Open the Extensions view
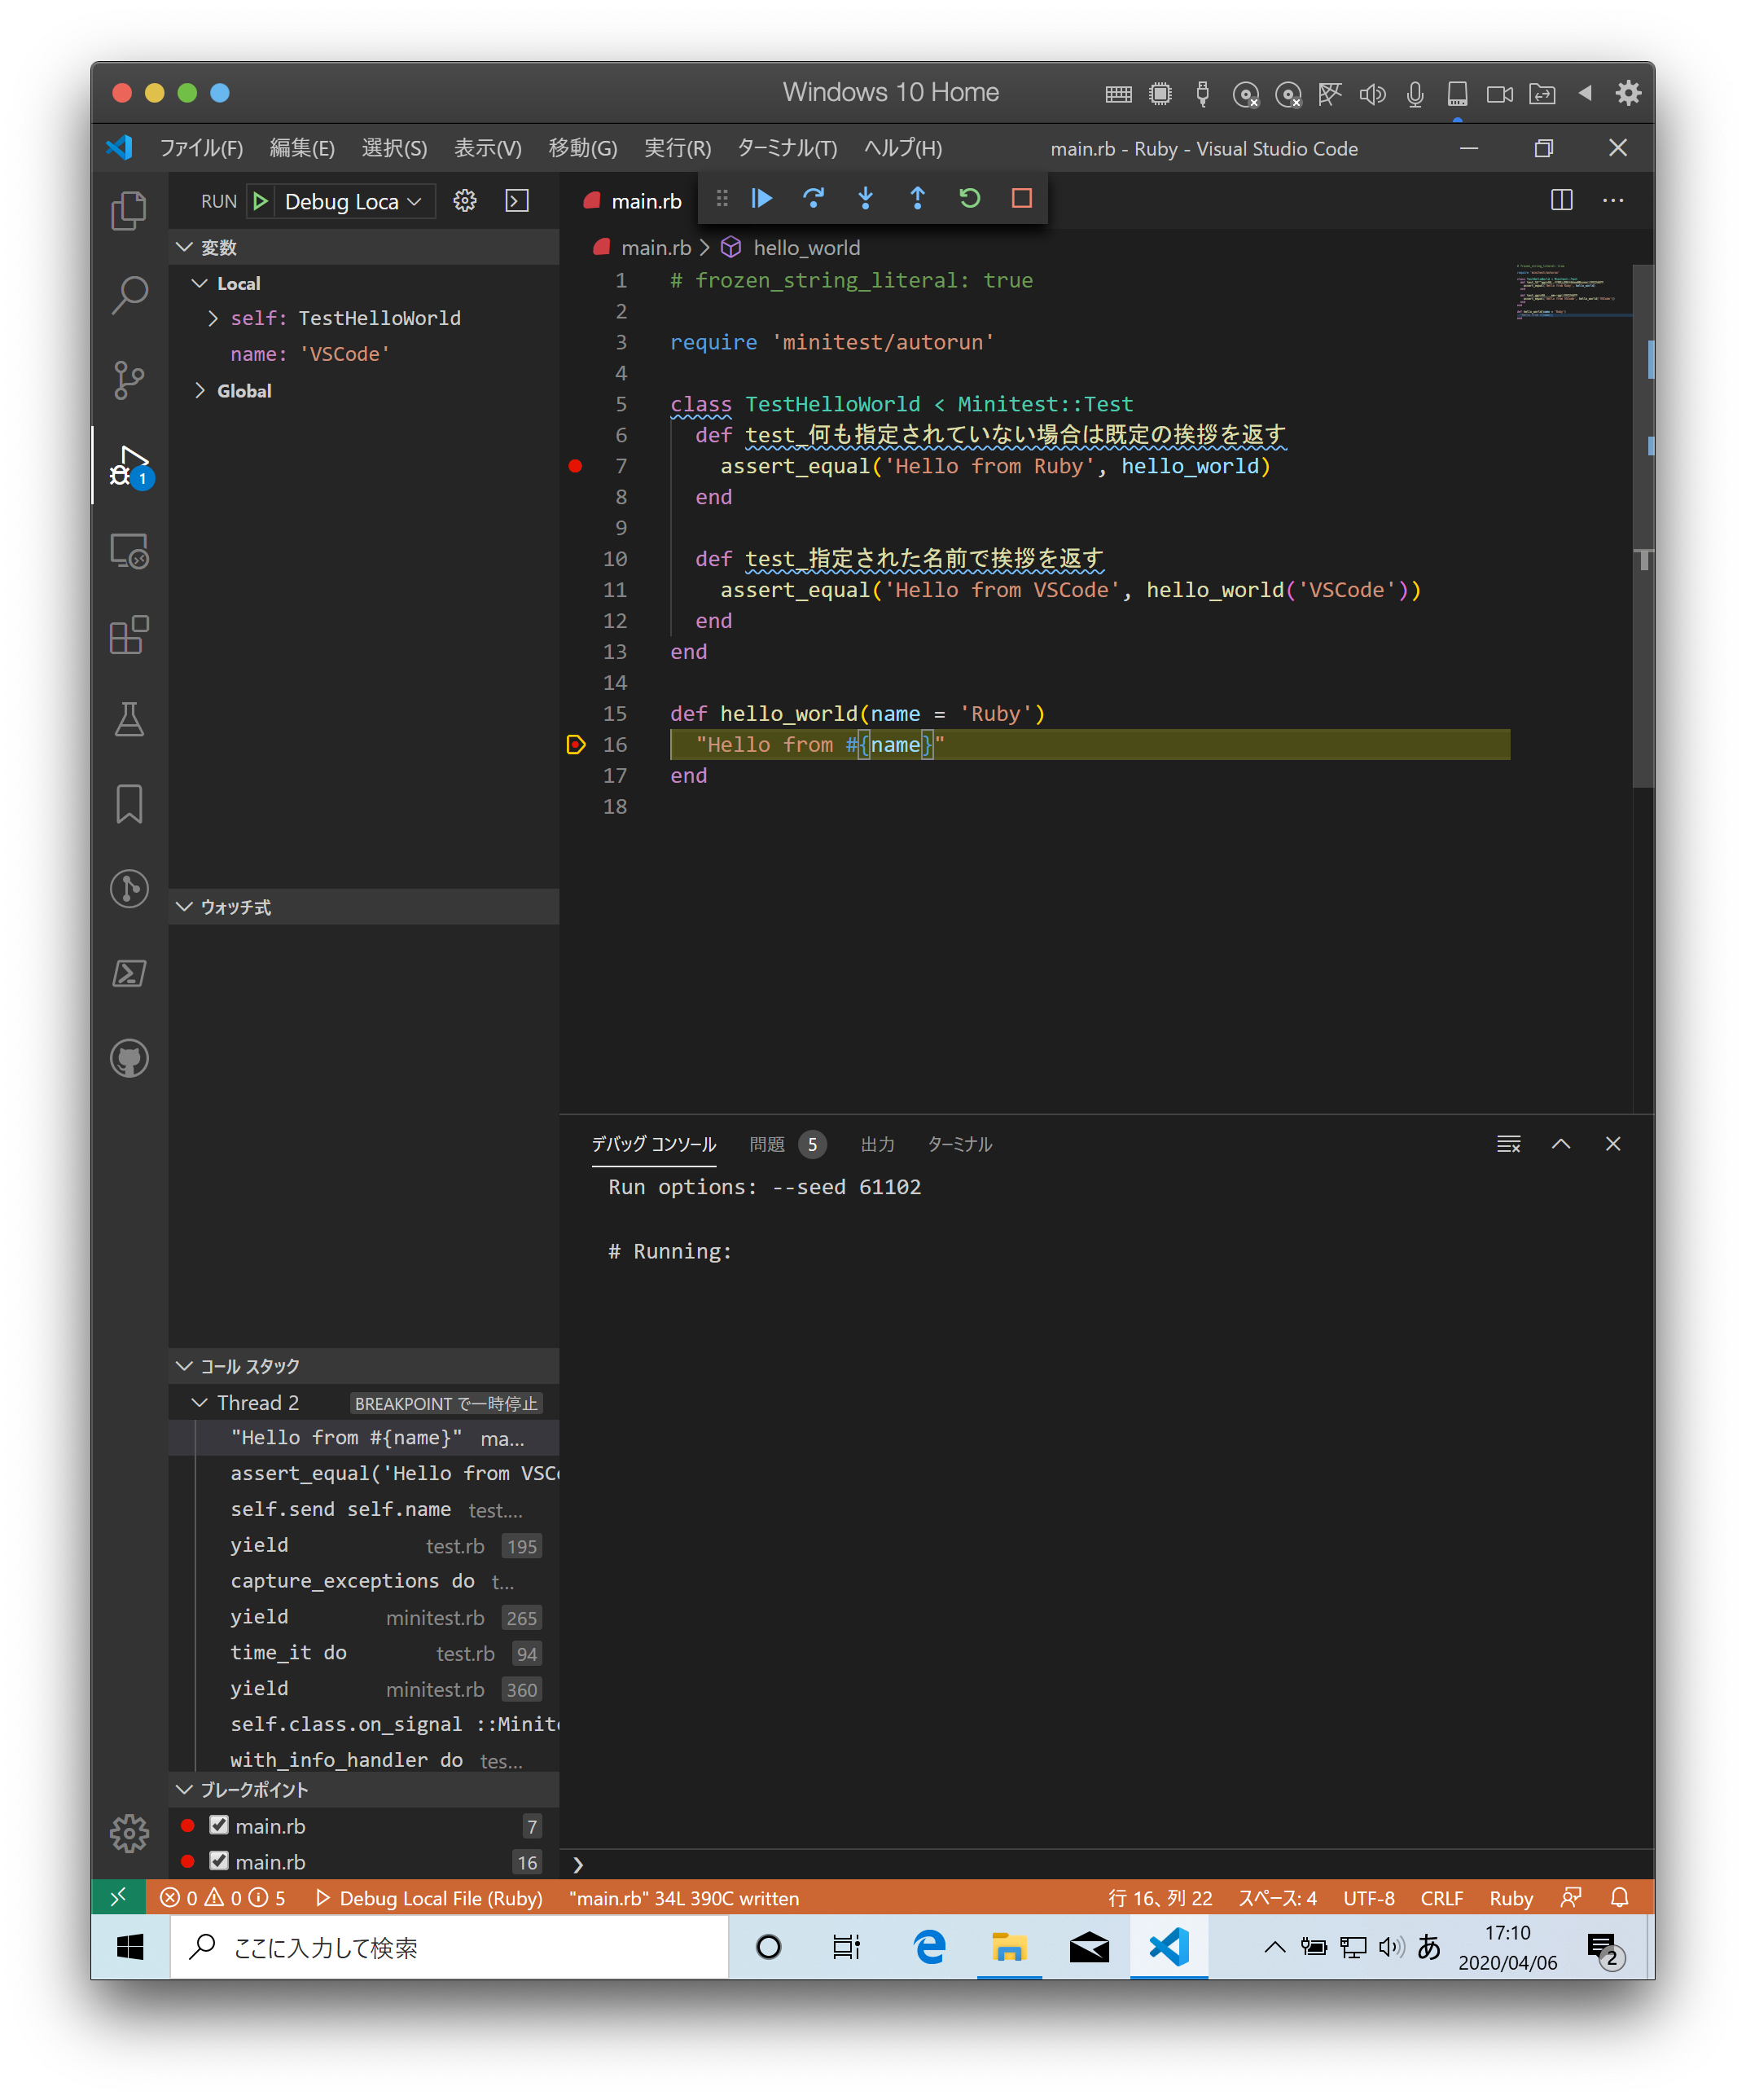 (129, 636)
